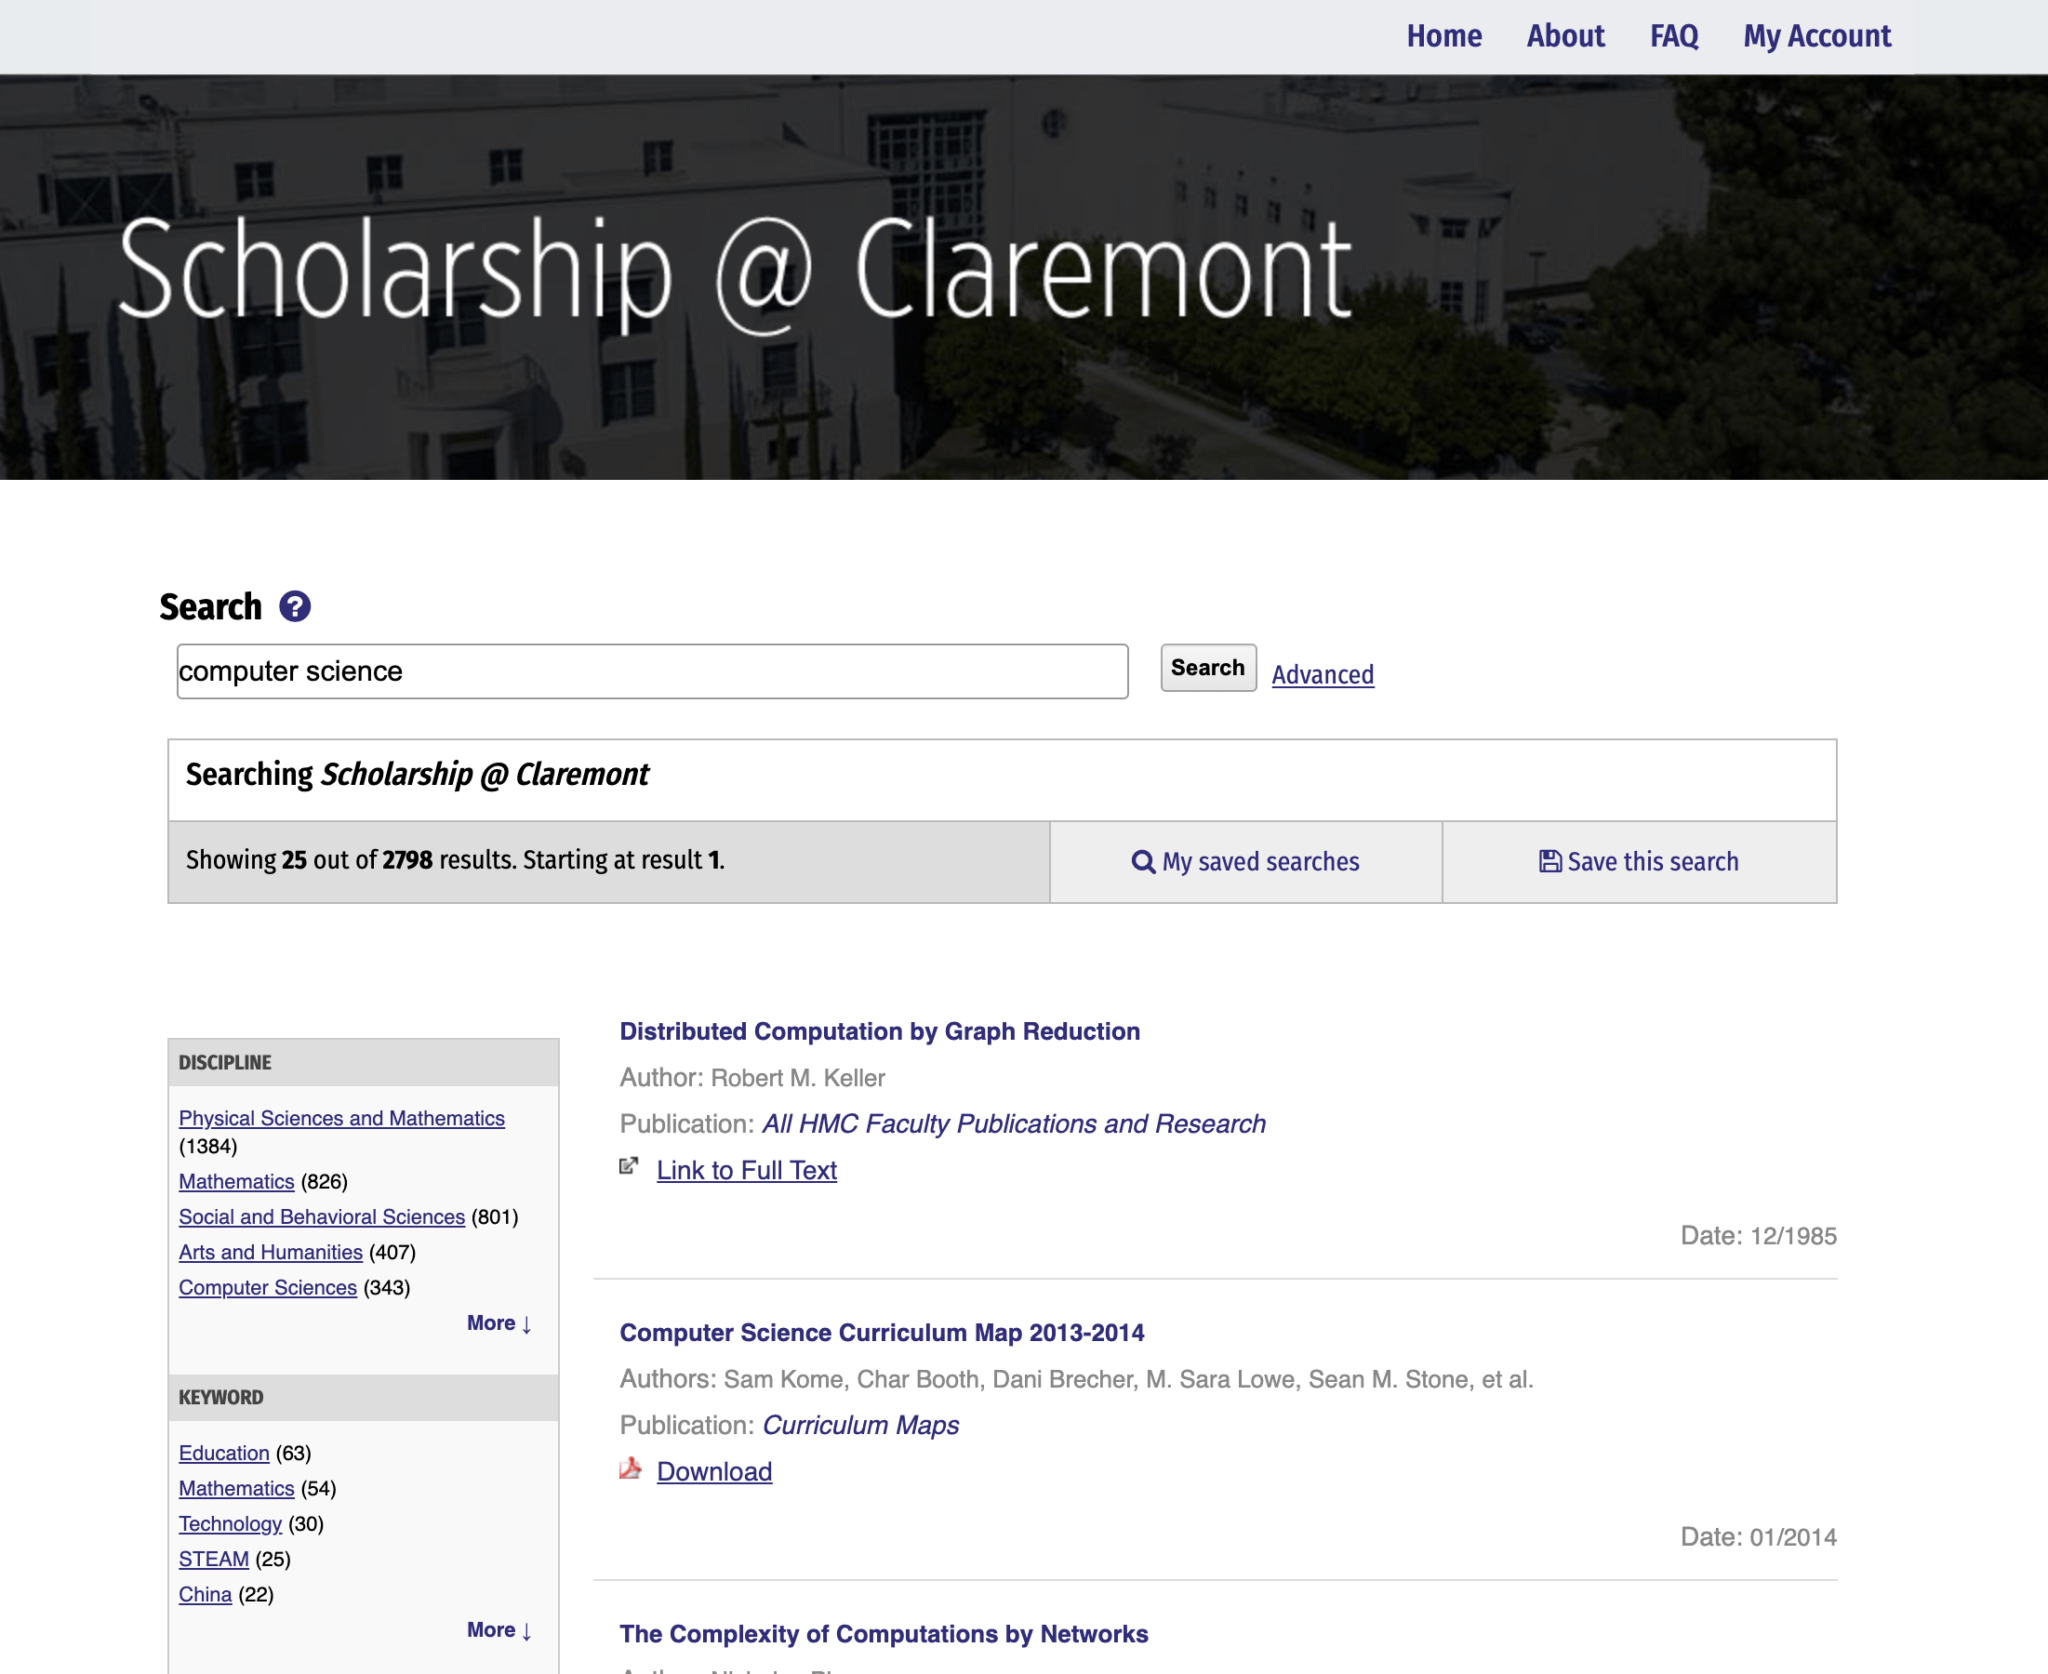Click the Search button
This screenshot has height=1674, width=2048.
point(1207,667)
